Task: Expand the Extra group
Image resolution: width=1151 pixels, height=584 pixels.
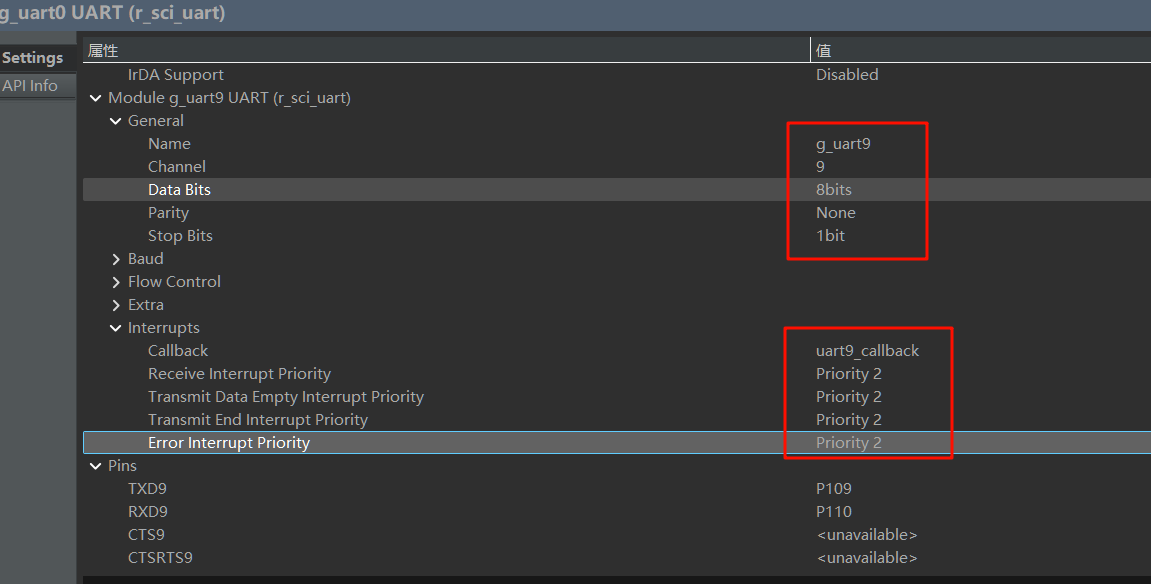Action: pos(115,305)
